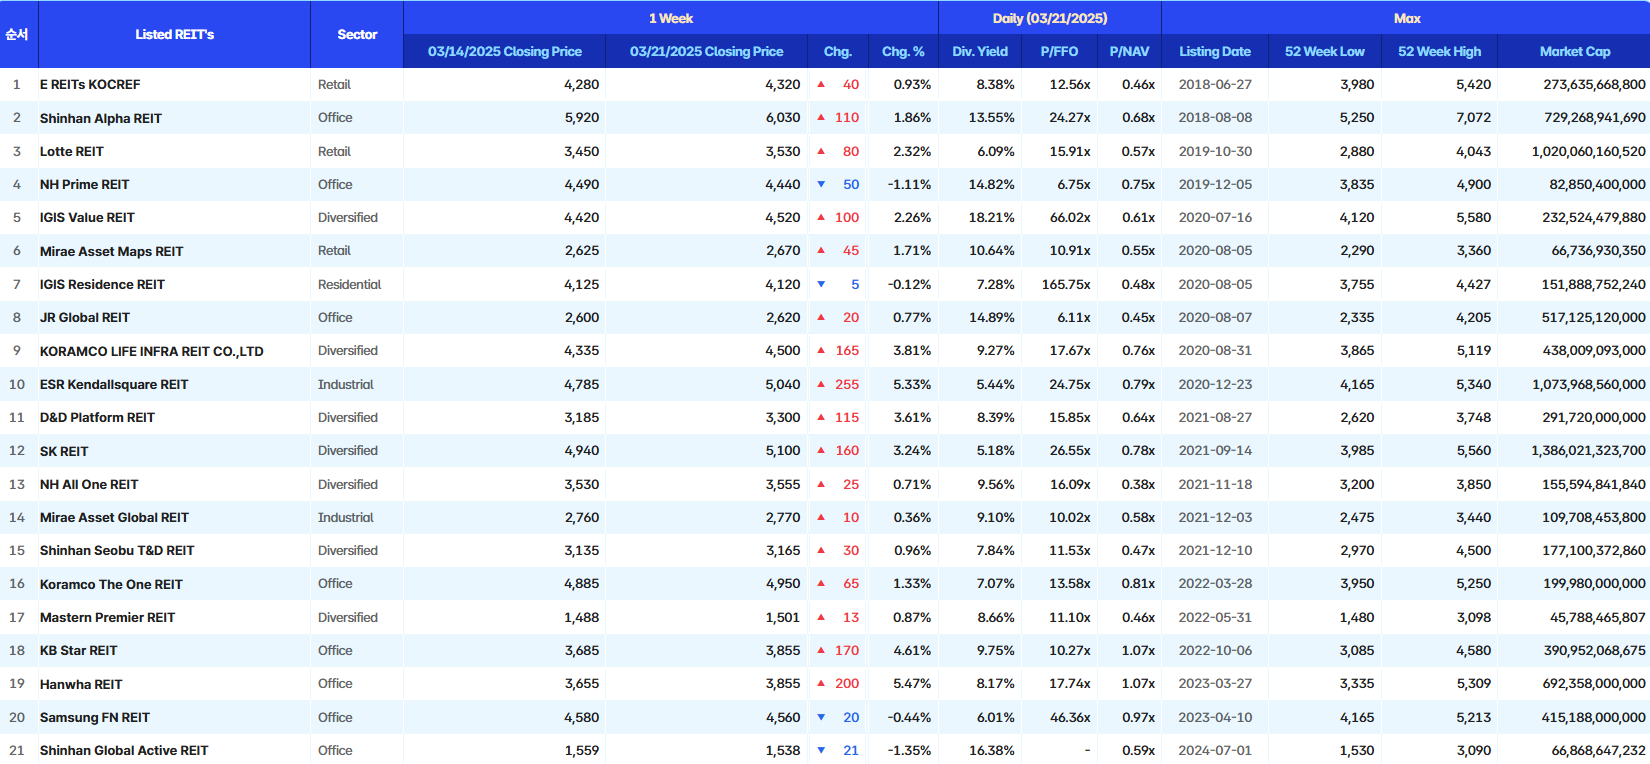The height and width of the screenshot is (764, 1650).
Task: Click the Div. Yield column header
Action: point(980,51)
